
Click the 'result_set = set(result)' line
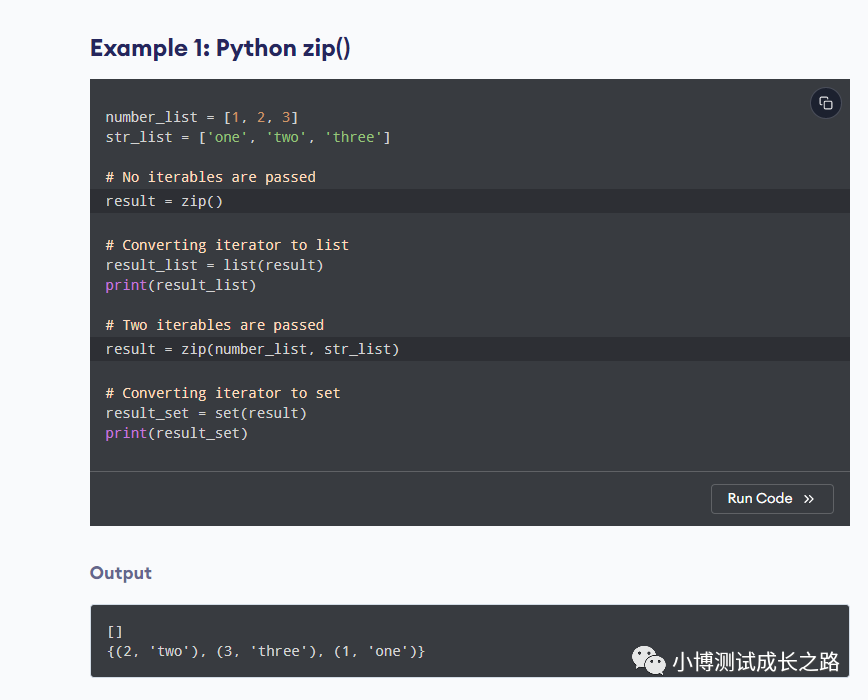[x=206, y=413]
